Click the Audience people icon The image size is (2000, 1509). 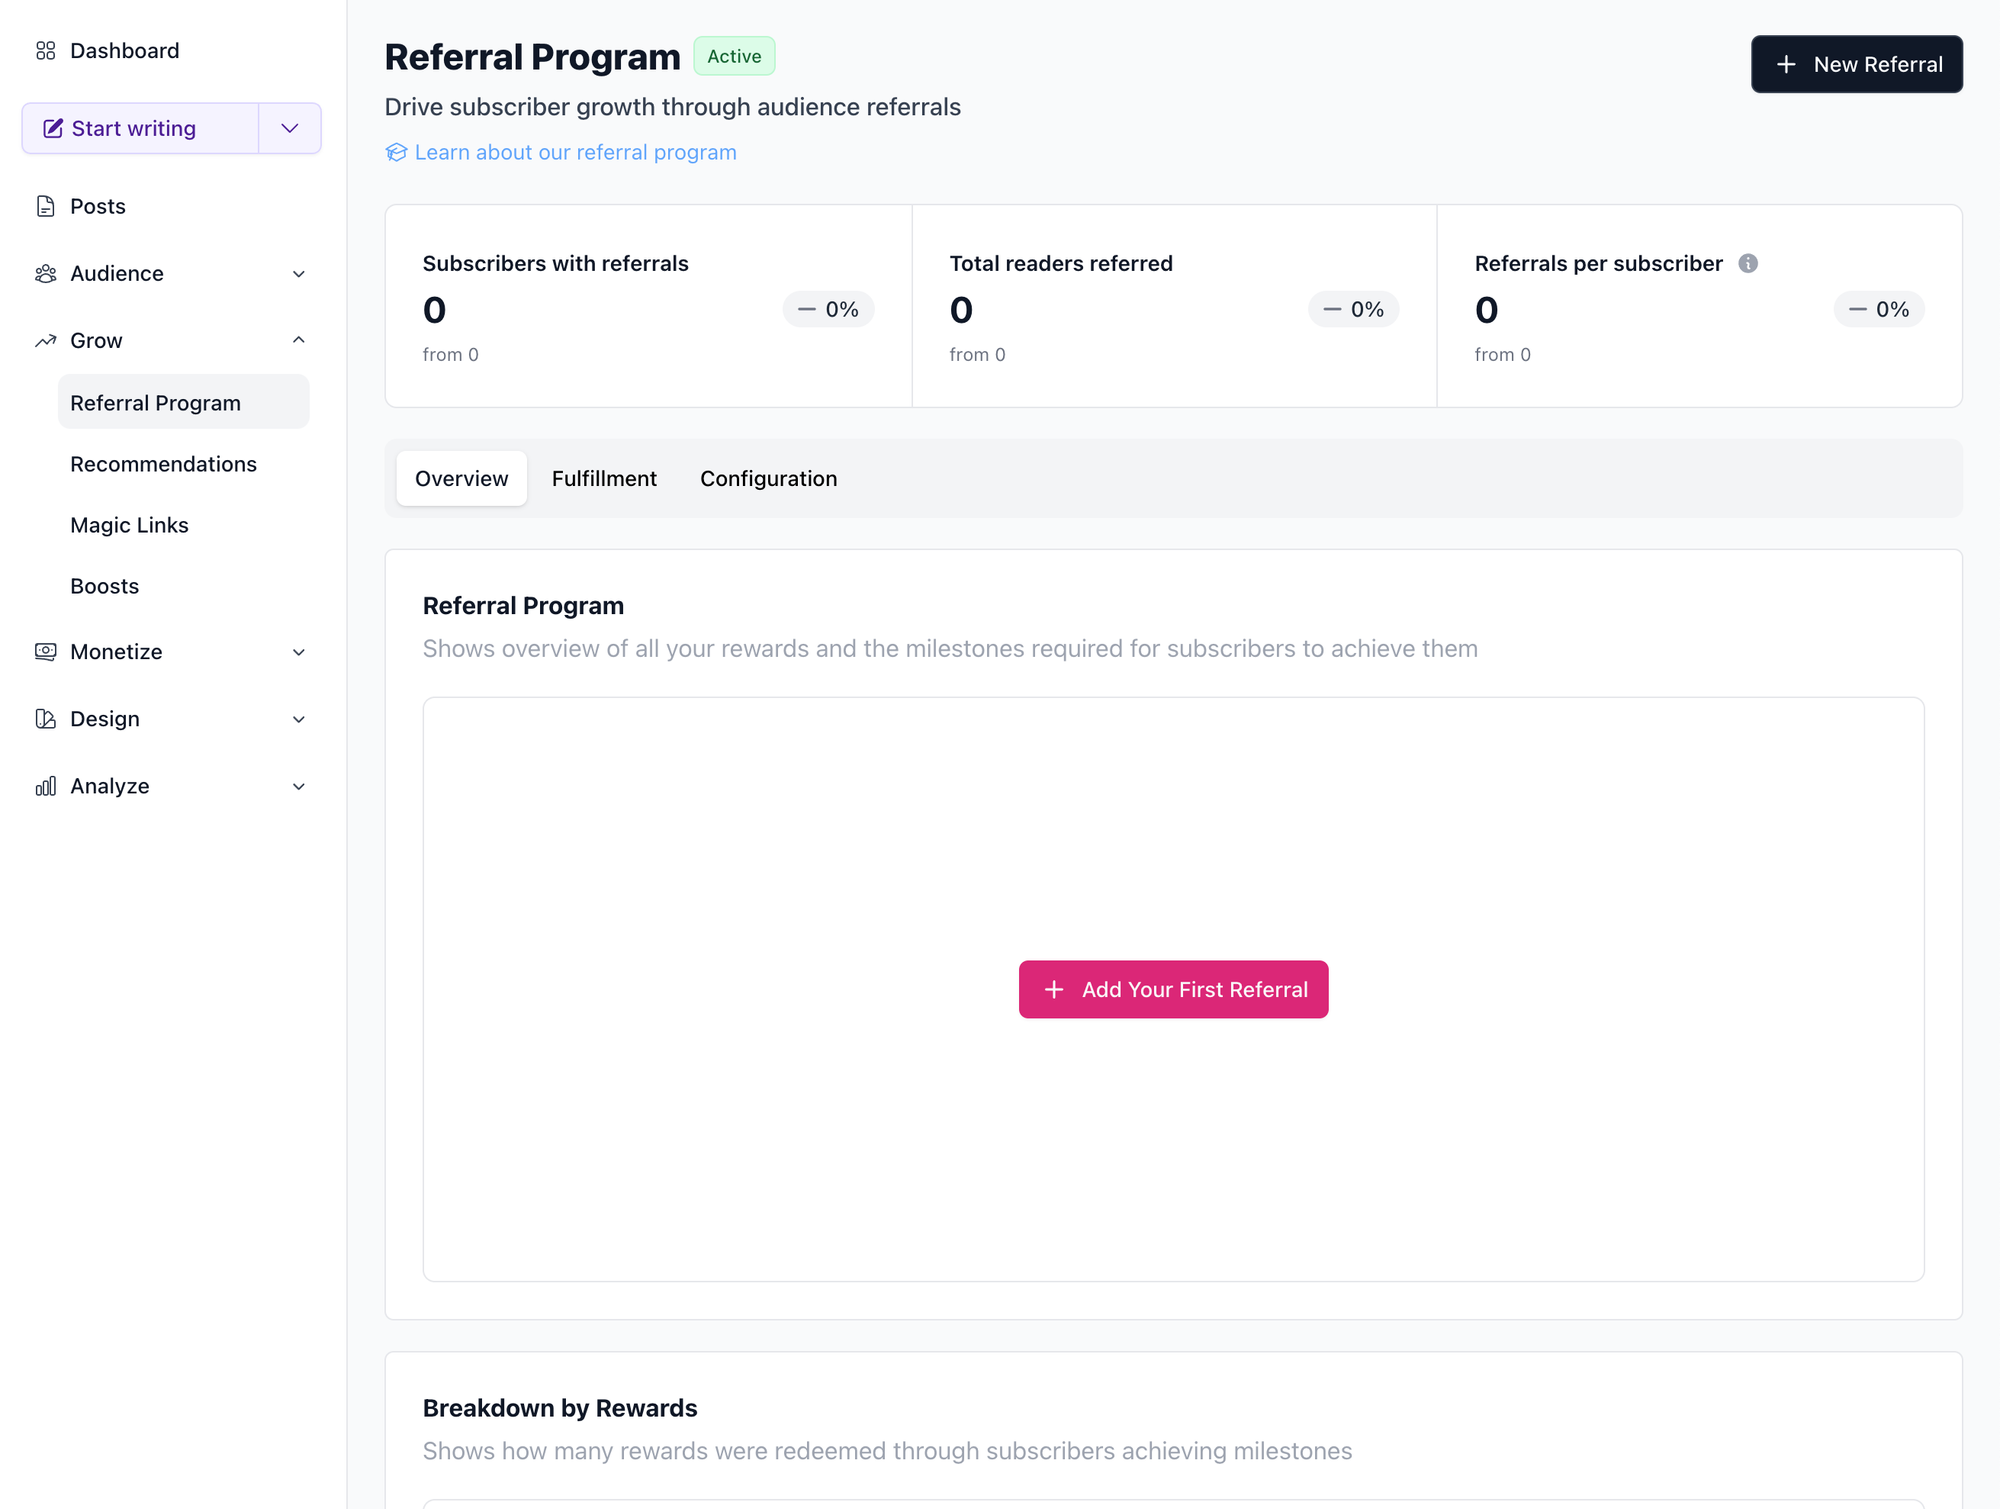pos(46,273)
